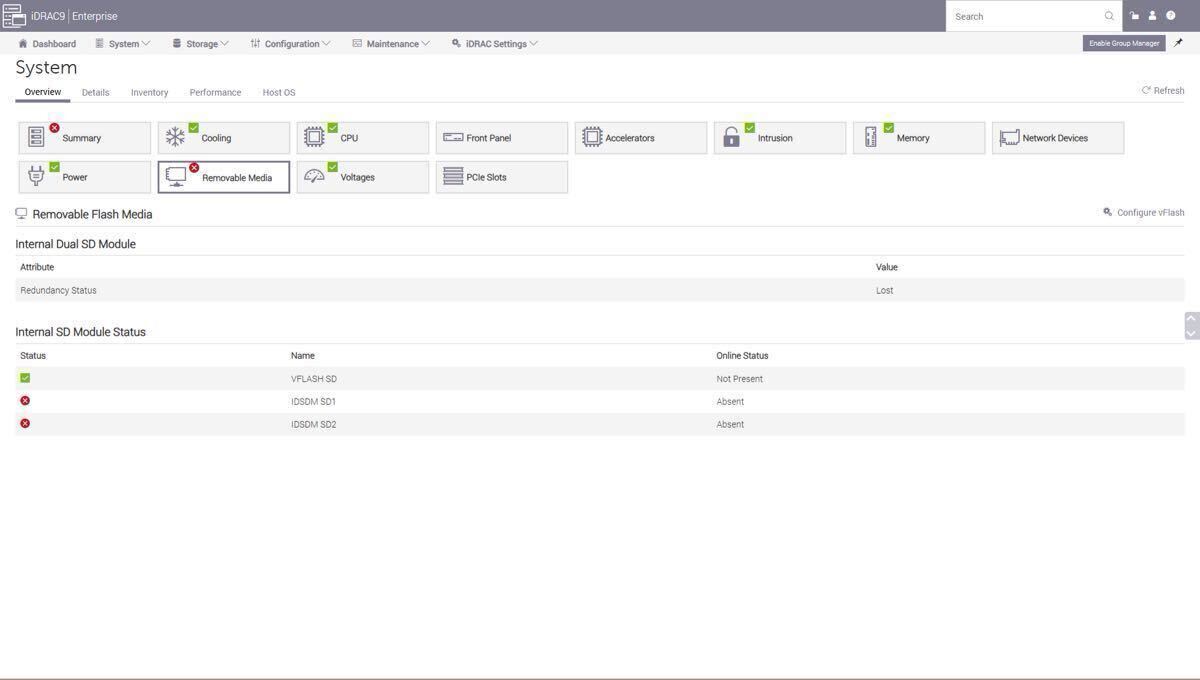Switch to the Details tab
The width and height of the screenshot is (1200, 680).
[96, 92]
